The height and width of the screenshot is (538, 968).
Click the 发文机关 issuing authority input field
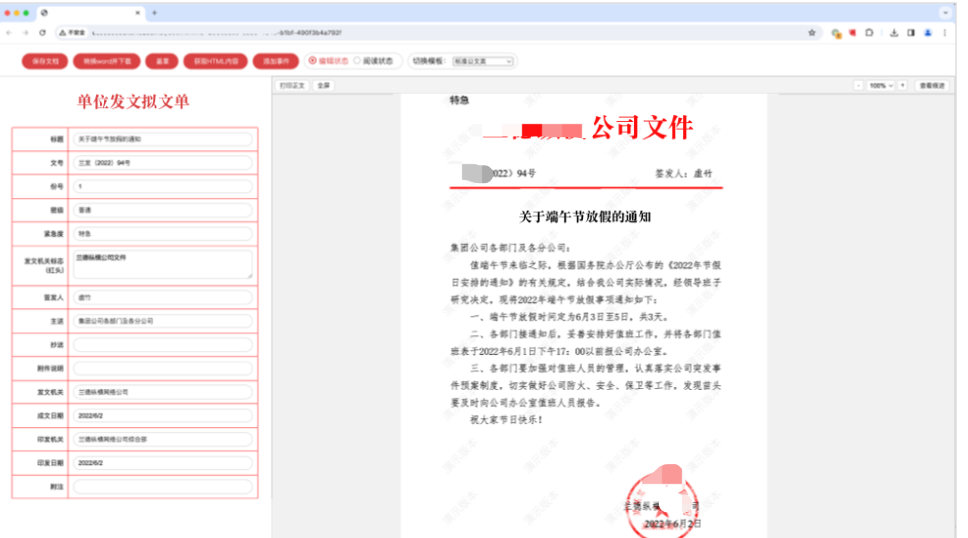click(163, 392)
